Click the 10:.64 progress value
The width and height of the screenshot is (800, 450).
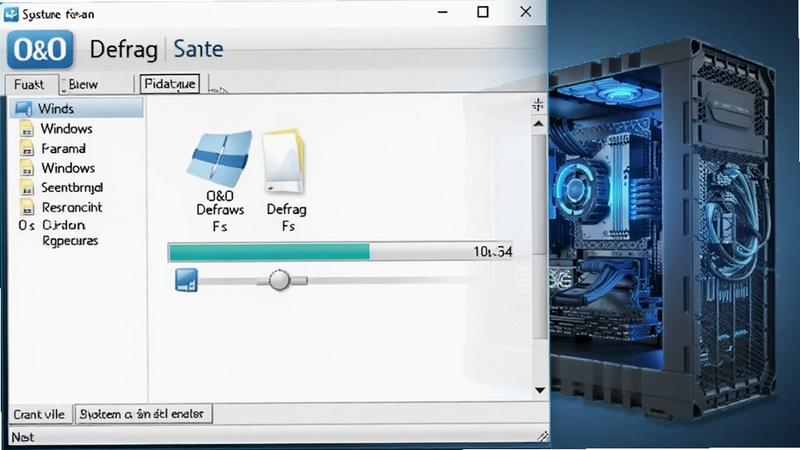pos(492,252)
